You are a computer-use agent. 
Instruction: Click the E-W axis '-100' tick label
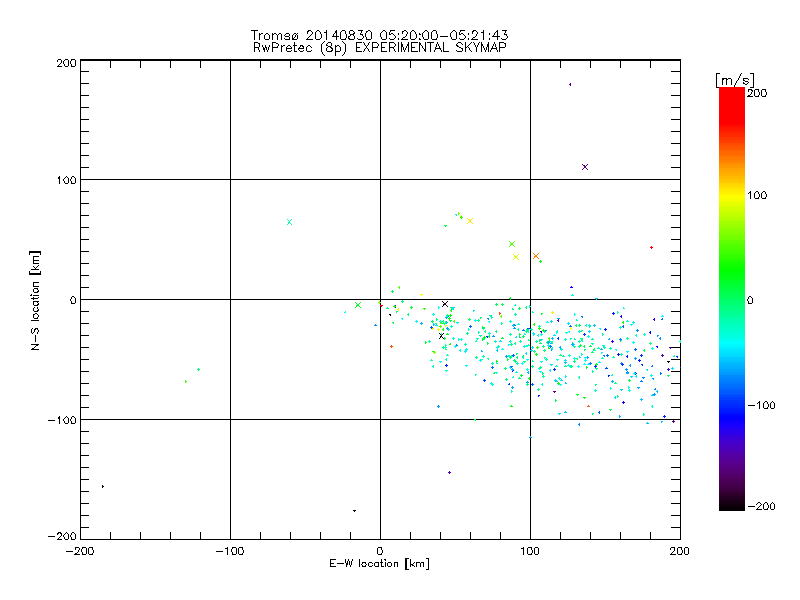(230, 551)
